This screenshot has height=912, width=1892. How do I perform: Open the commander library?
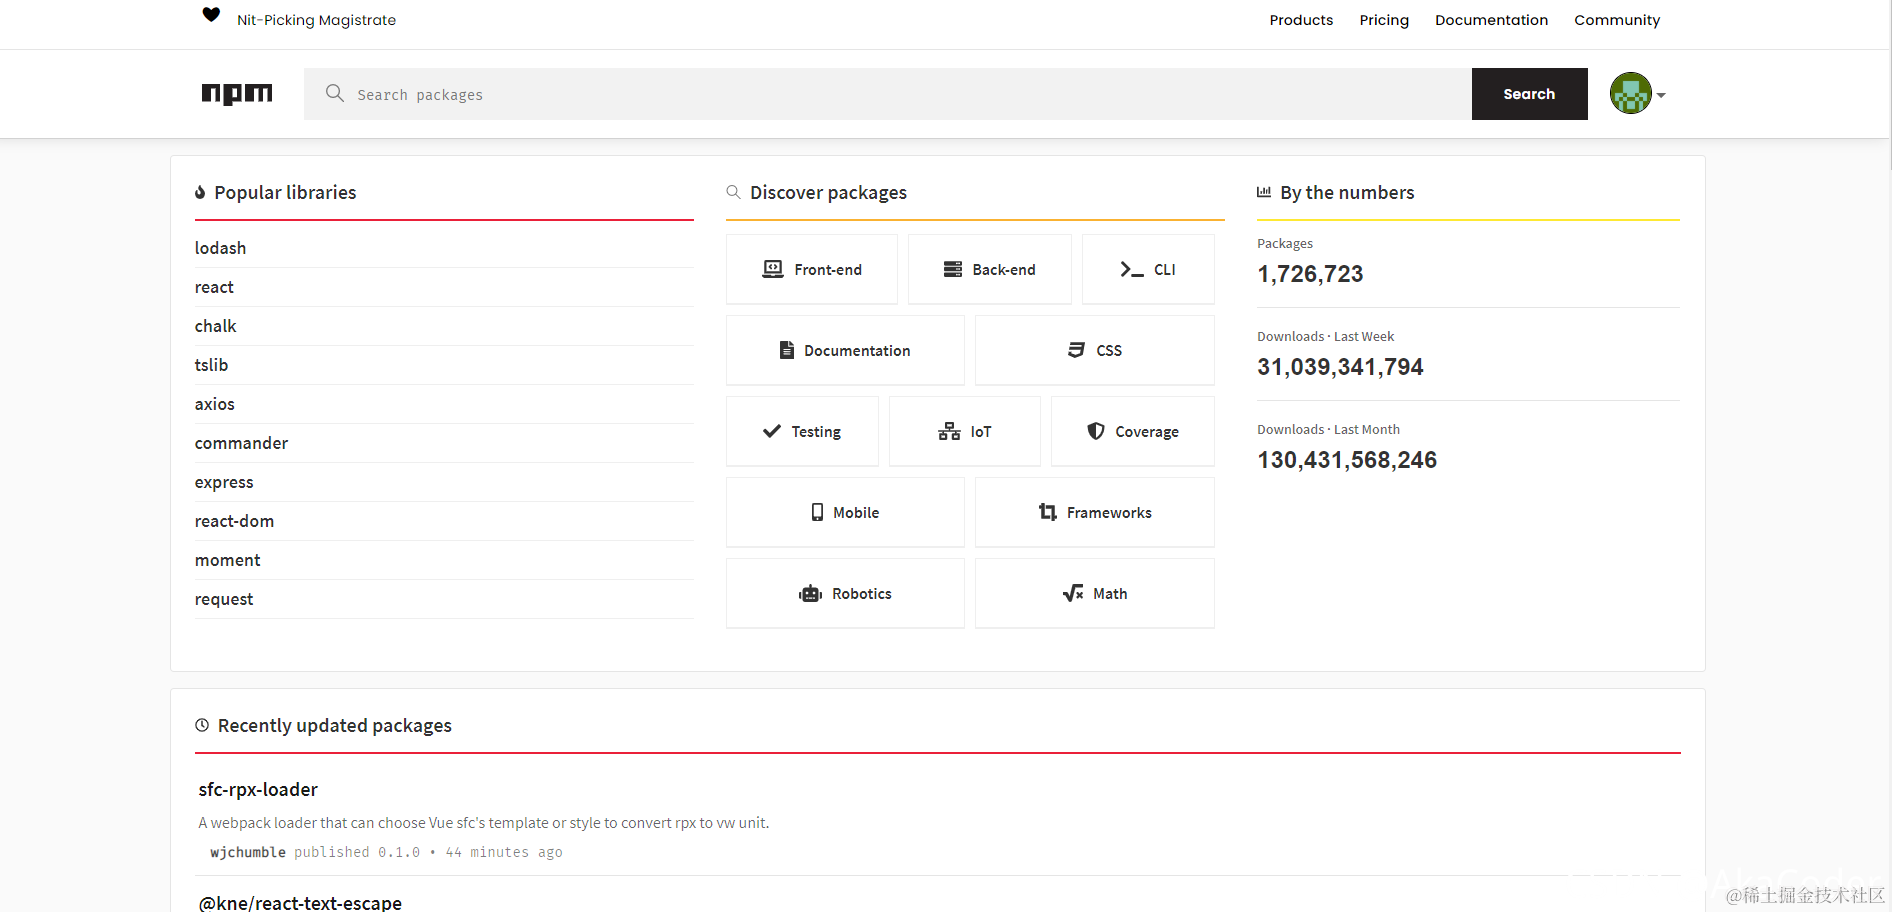tap(241, 443)
